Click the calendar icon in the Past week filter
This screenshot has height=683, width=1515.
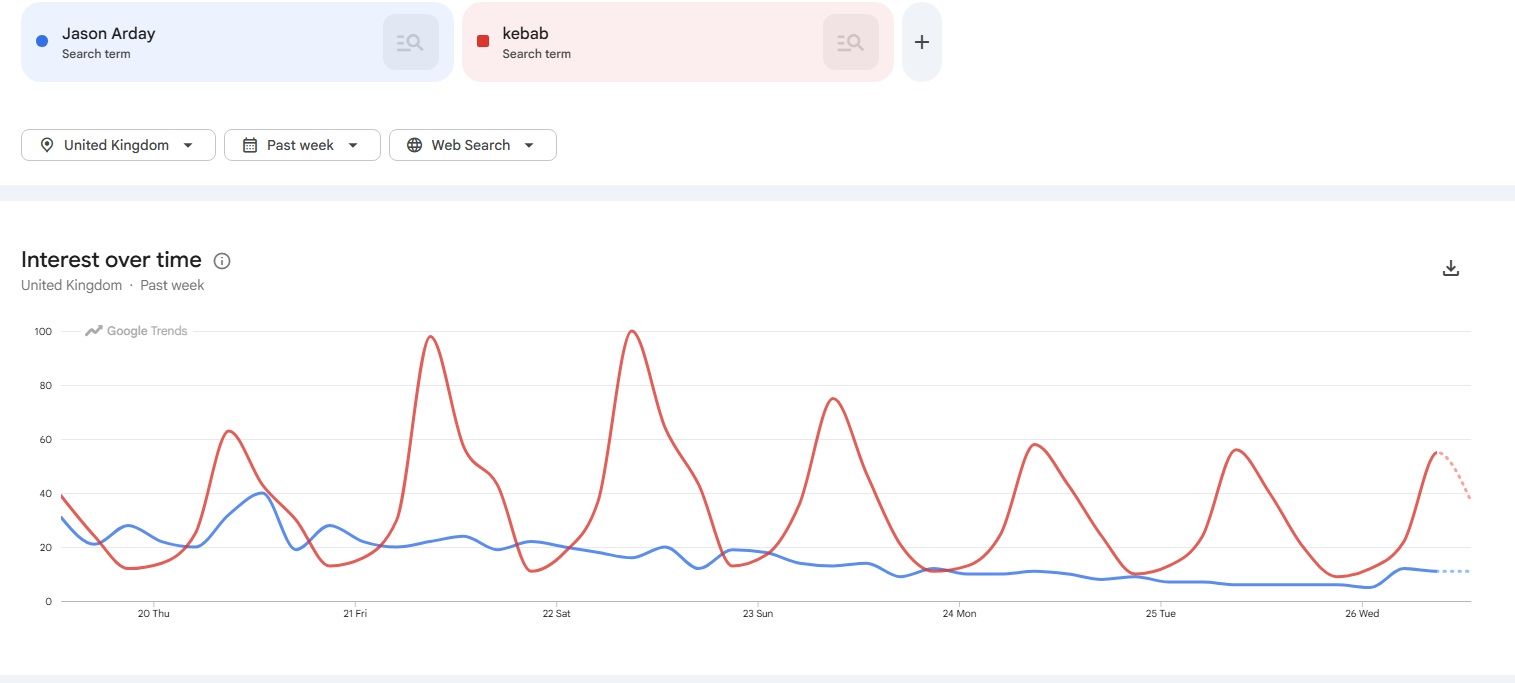(250, 145)
